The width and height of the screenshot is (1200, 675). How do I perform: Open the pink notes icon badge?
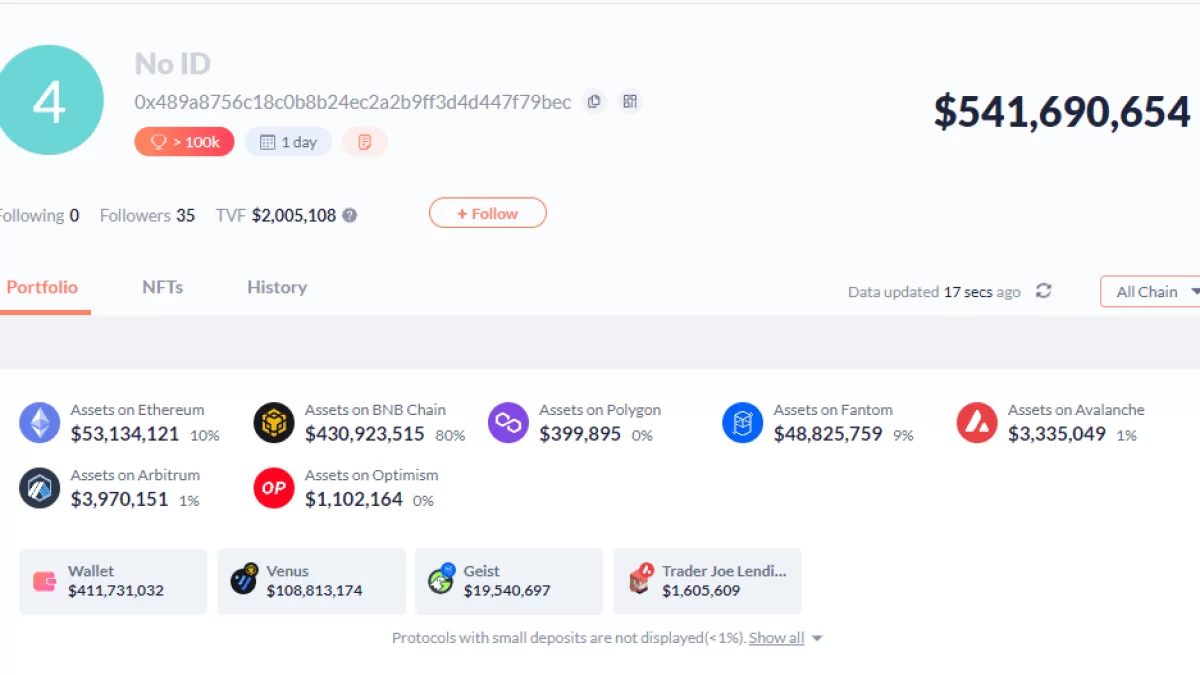[365, 142]
